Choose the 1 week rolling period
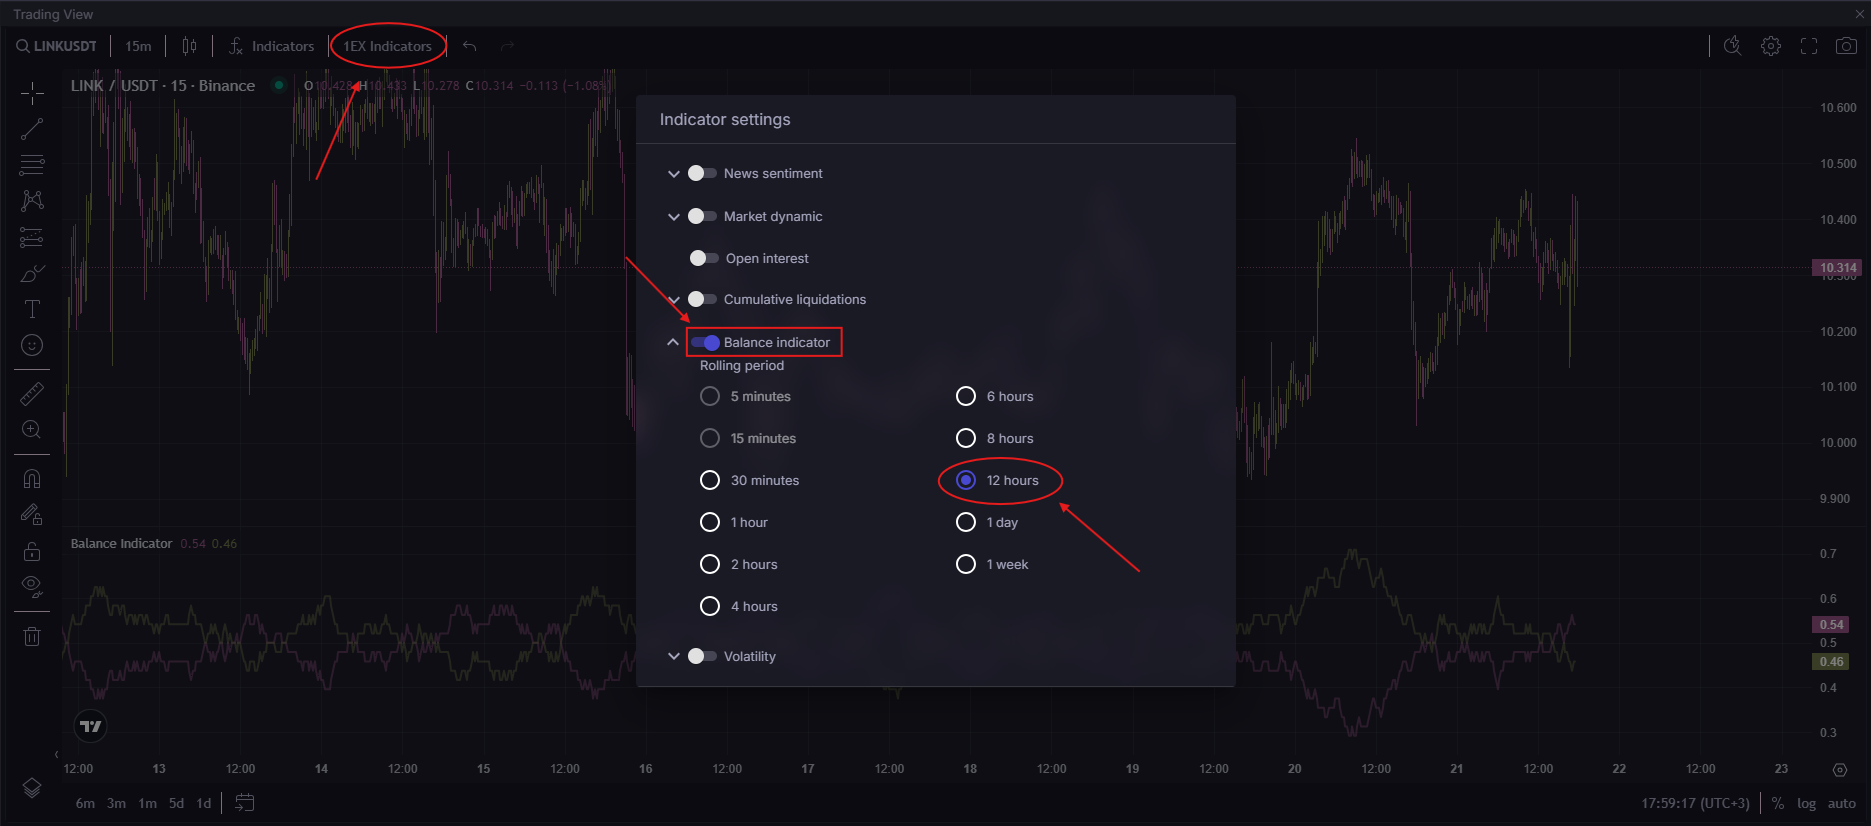Screen dimensions: 1871x826 tap(966, 564)
